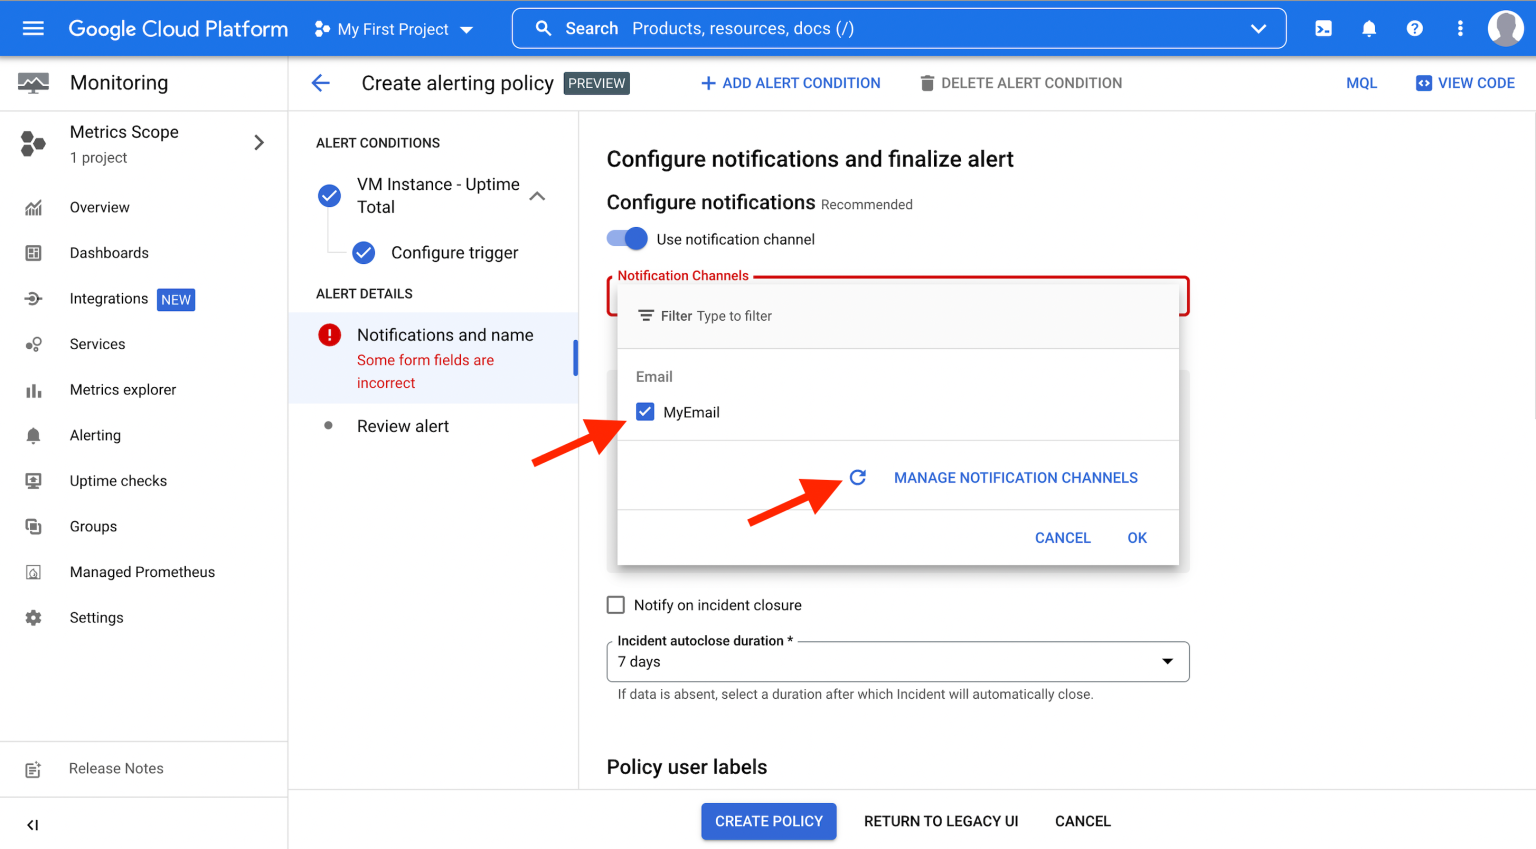This screenshot has width=1536, height=849.
Task: Expand the search bar dropdown arrow
Action: [x=1258, y=28]
